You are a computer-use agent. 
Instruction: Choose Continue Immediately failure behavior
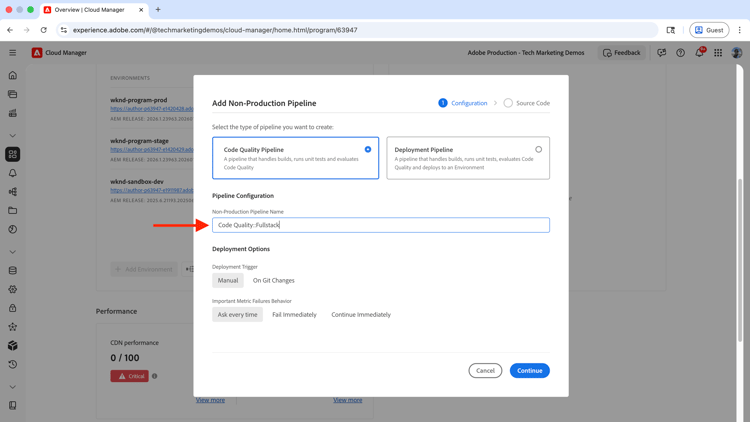pos(361,314)
